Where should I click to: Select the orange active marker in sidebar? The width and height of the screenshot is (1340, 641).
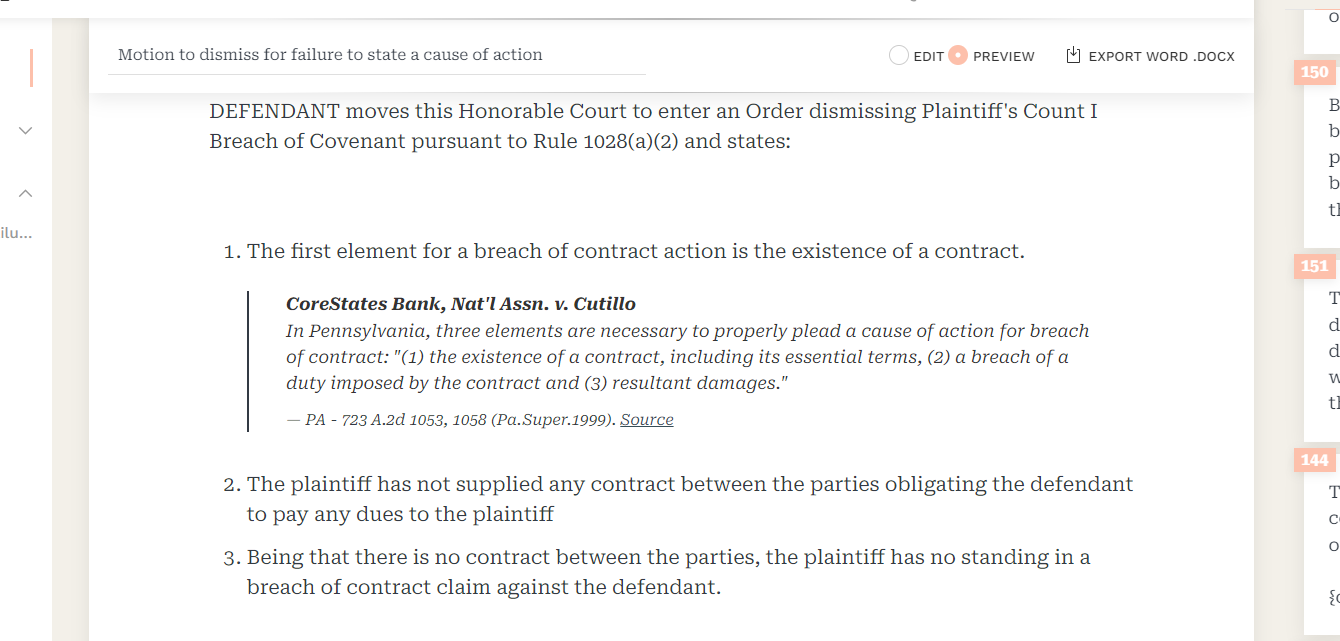click(31, 68)
